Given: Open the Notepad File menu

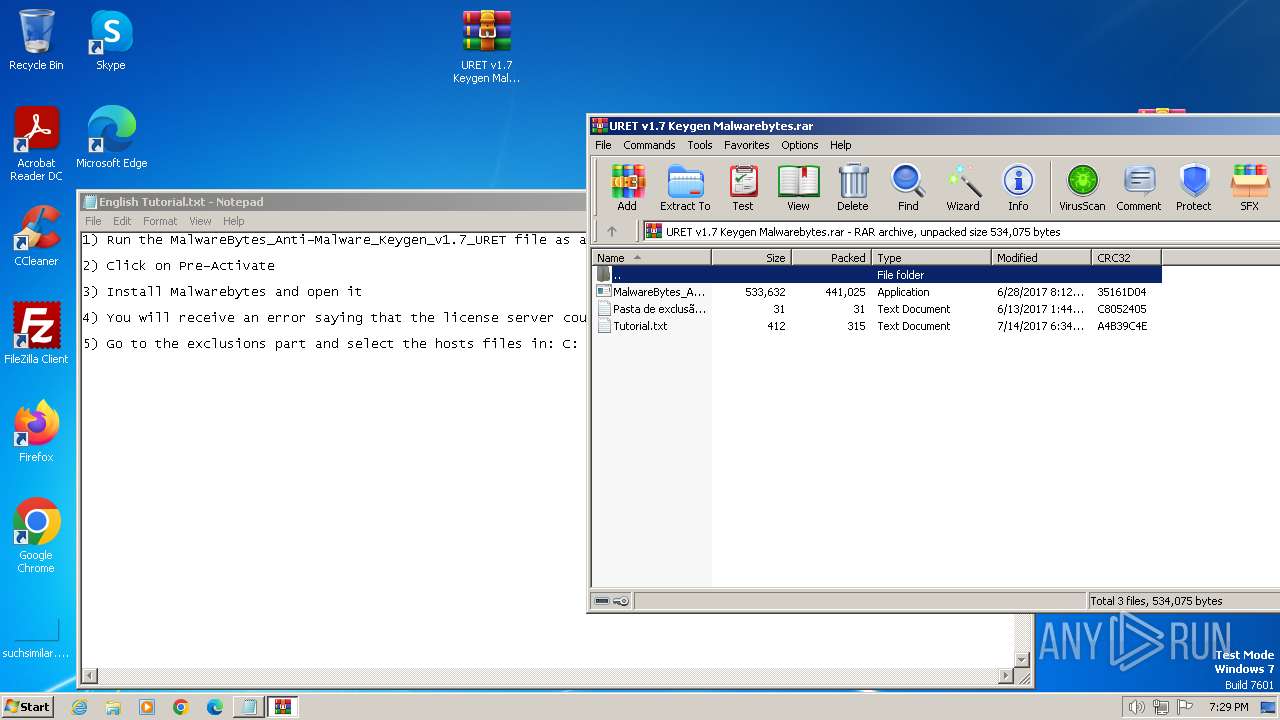Looking at the screenshot, I should 93,221.
